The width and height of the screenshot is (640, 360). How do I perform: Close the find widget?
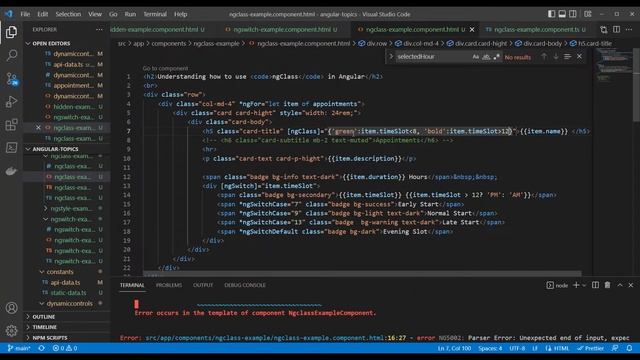click(580, 57)
